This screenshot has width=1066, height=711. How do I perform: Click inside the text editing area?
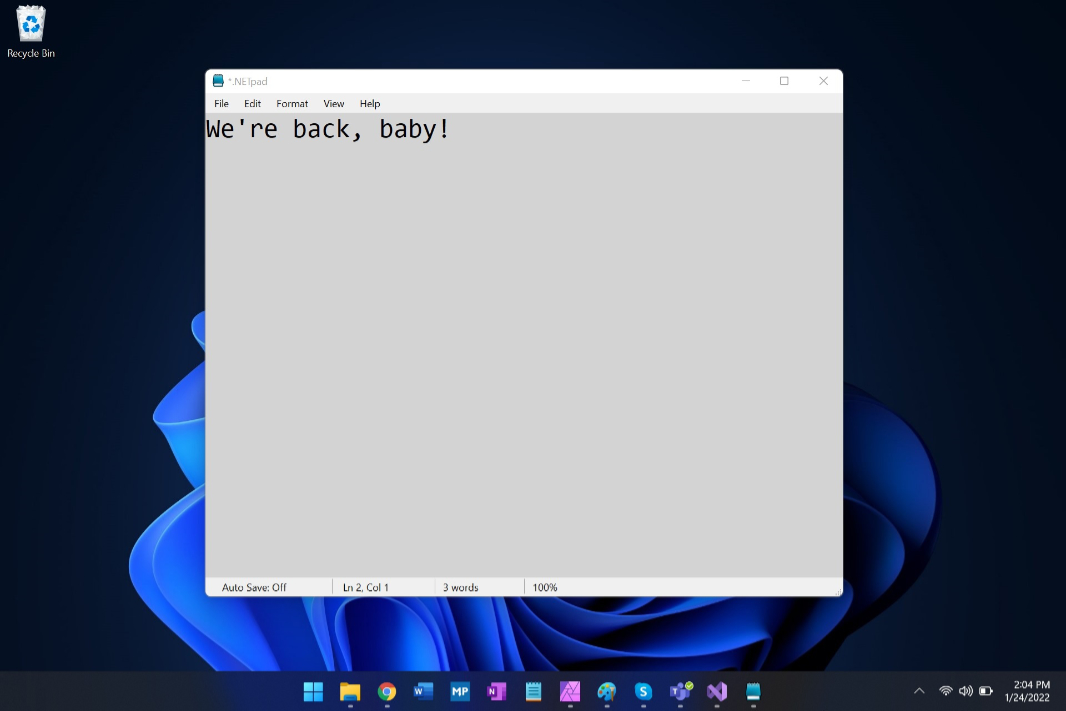(523, 350)
